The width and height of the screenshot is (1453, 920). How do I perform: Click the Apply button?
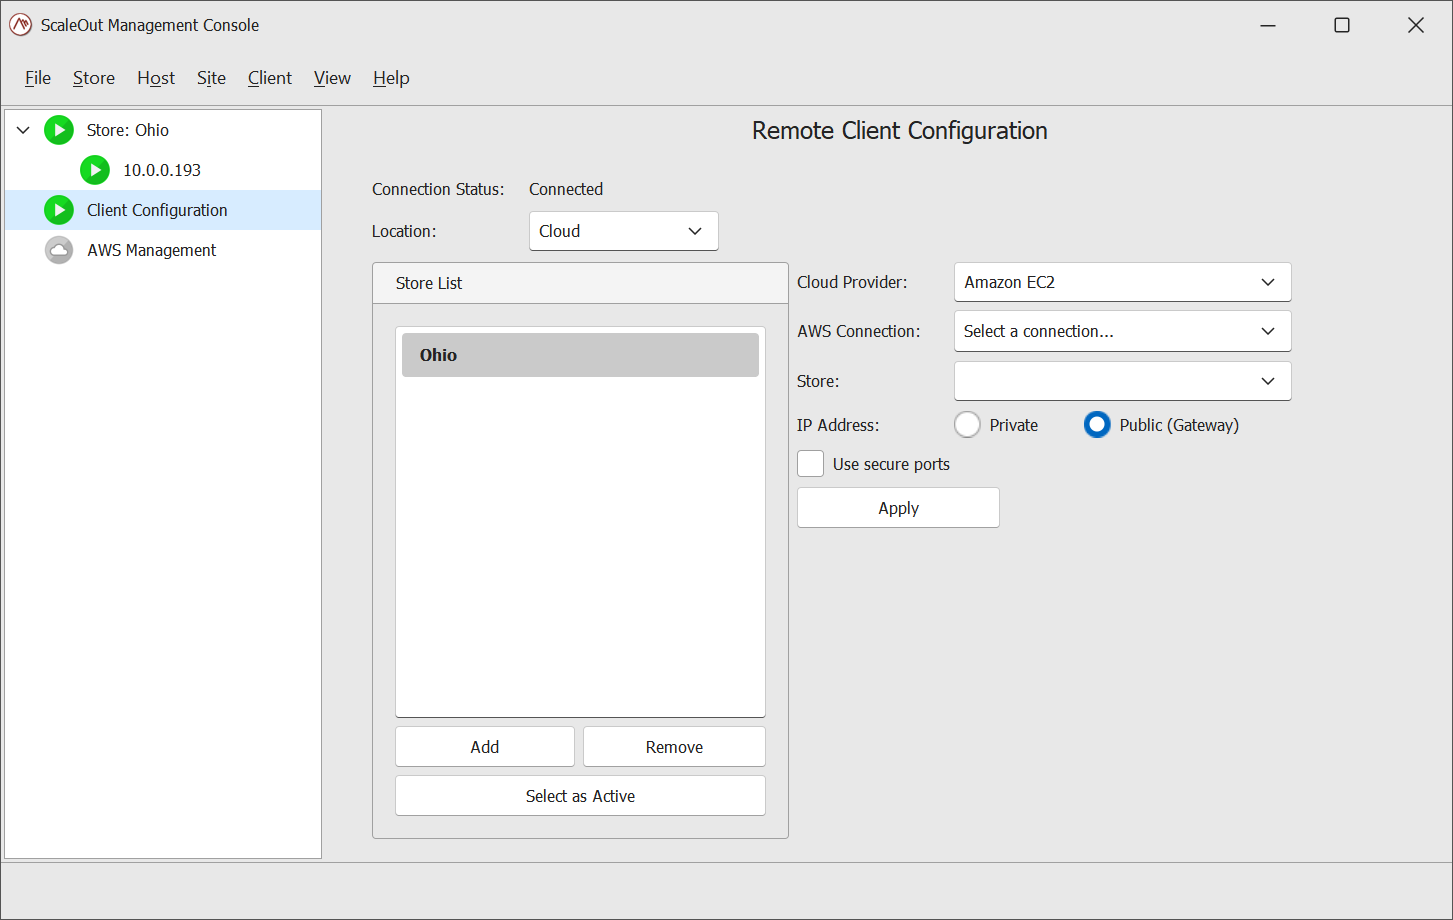pyautogui.click(x=898, y=508)
